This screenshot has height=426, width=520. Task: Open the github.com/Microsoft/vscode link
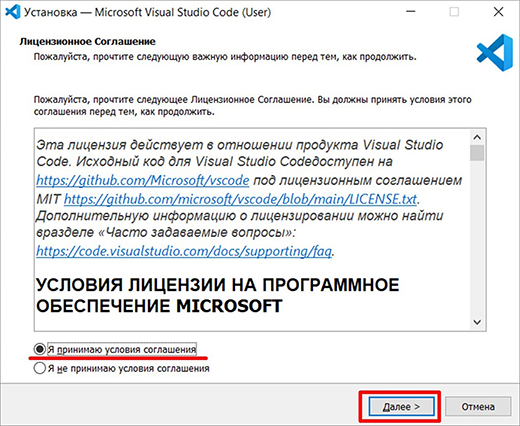pos(143,180)
